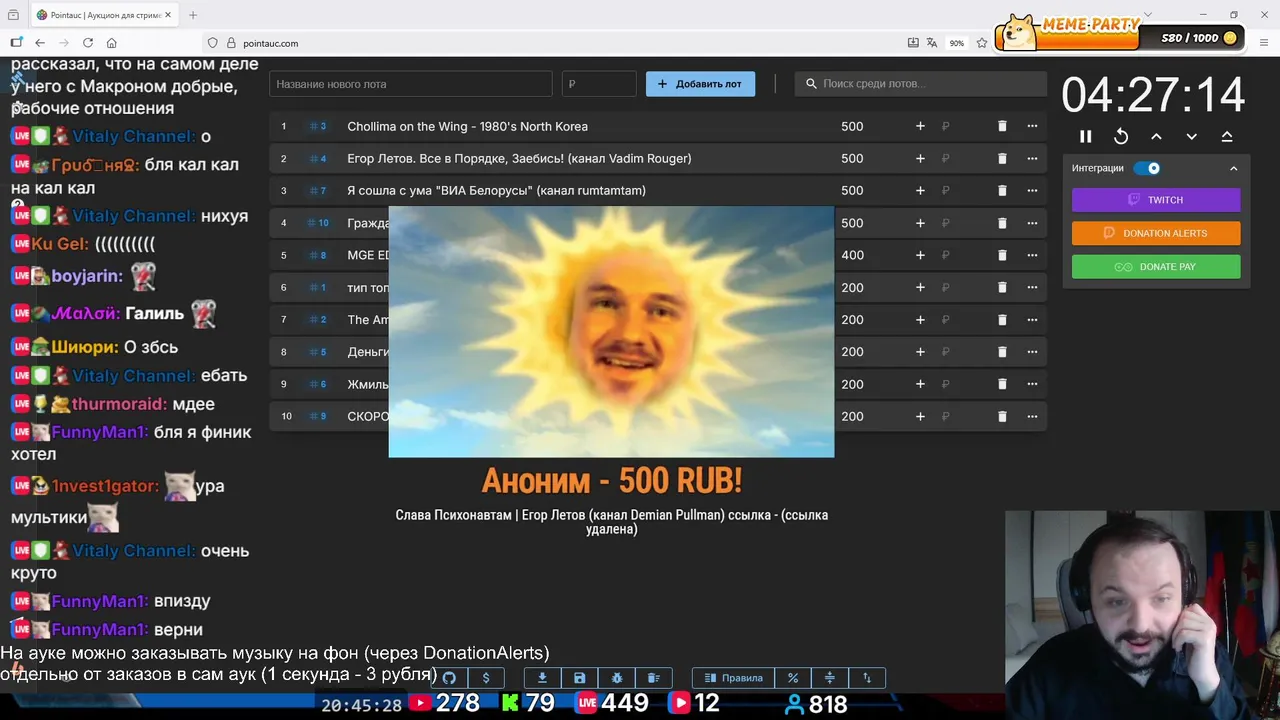Delete lot row 5 priced 400

tap(1002, 255)
